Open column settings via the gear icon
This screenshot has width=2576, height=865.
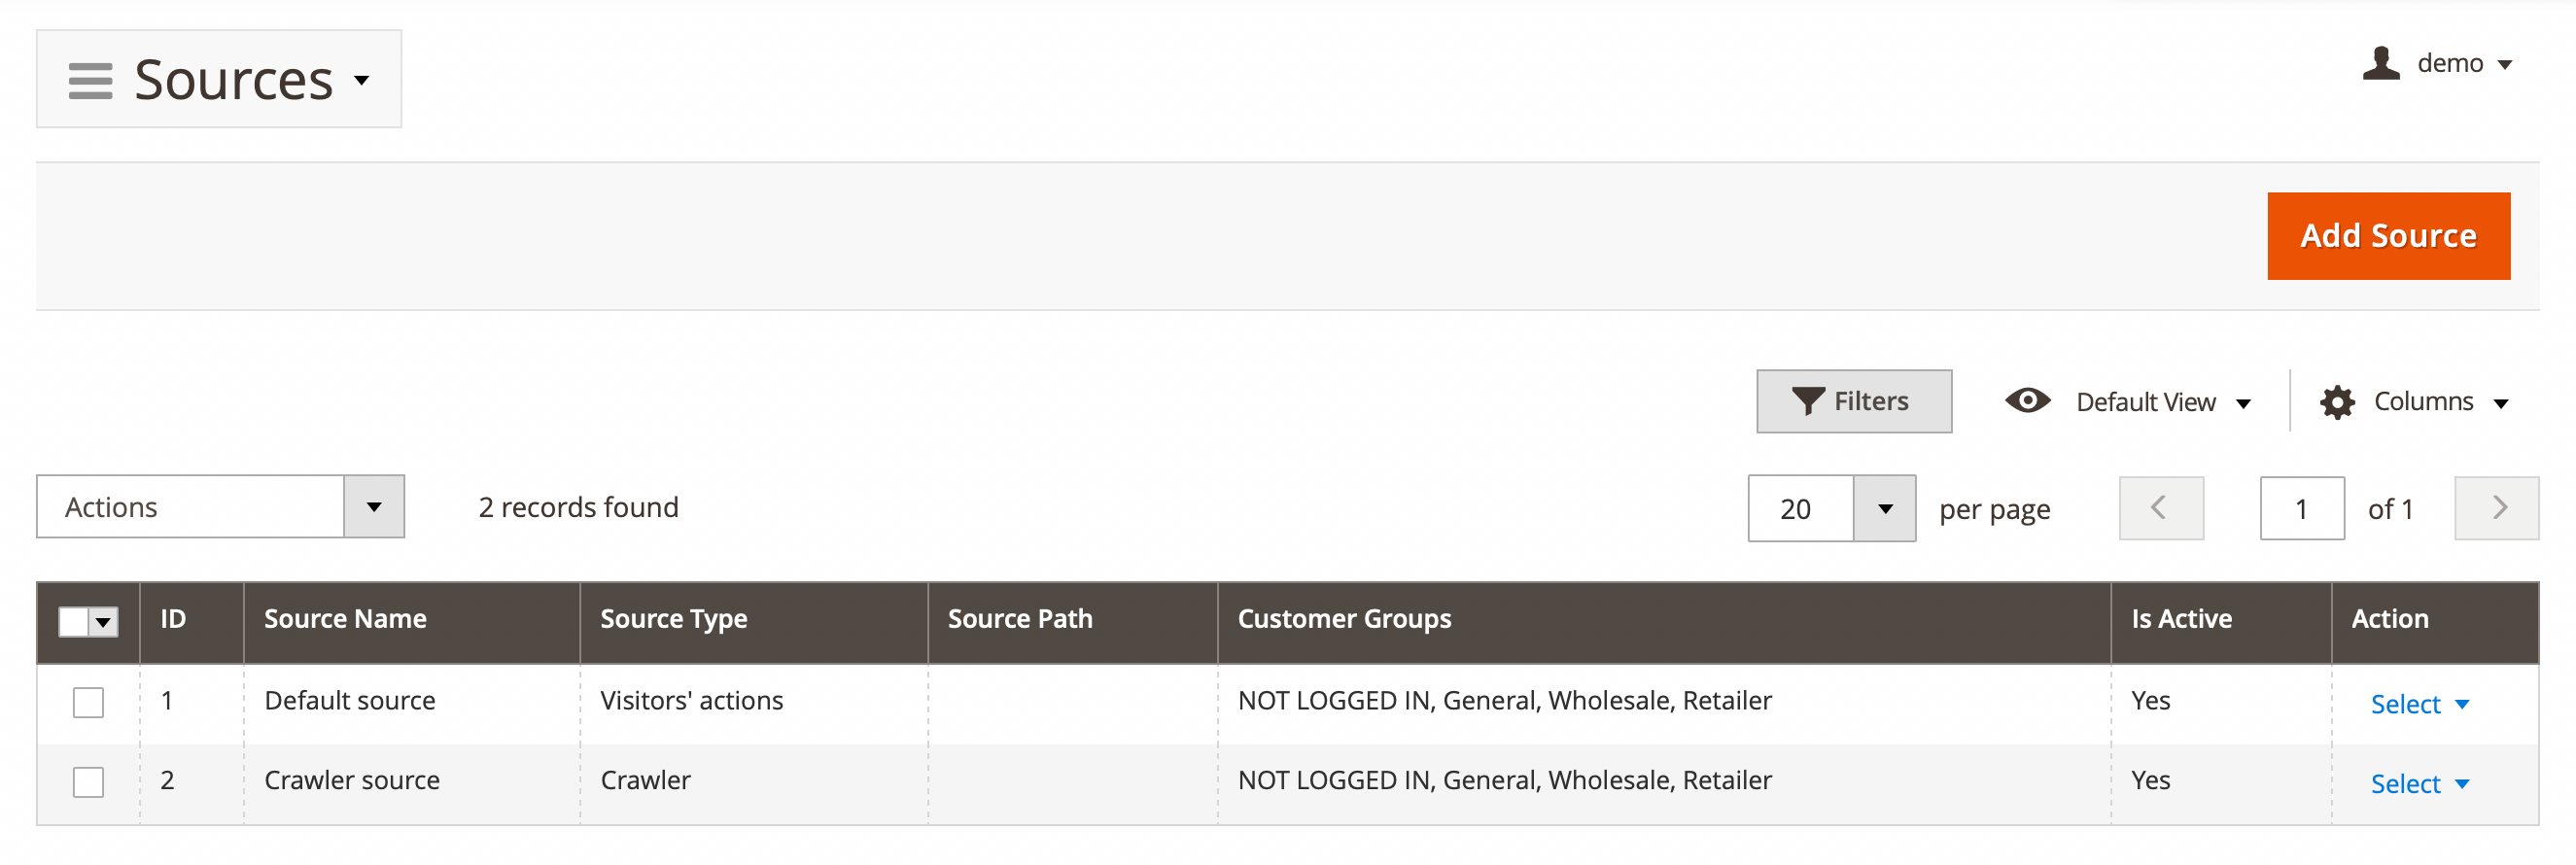coord(2337,401)
